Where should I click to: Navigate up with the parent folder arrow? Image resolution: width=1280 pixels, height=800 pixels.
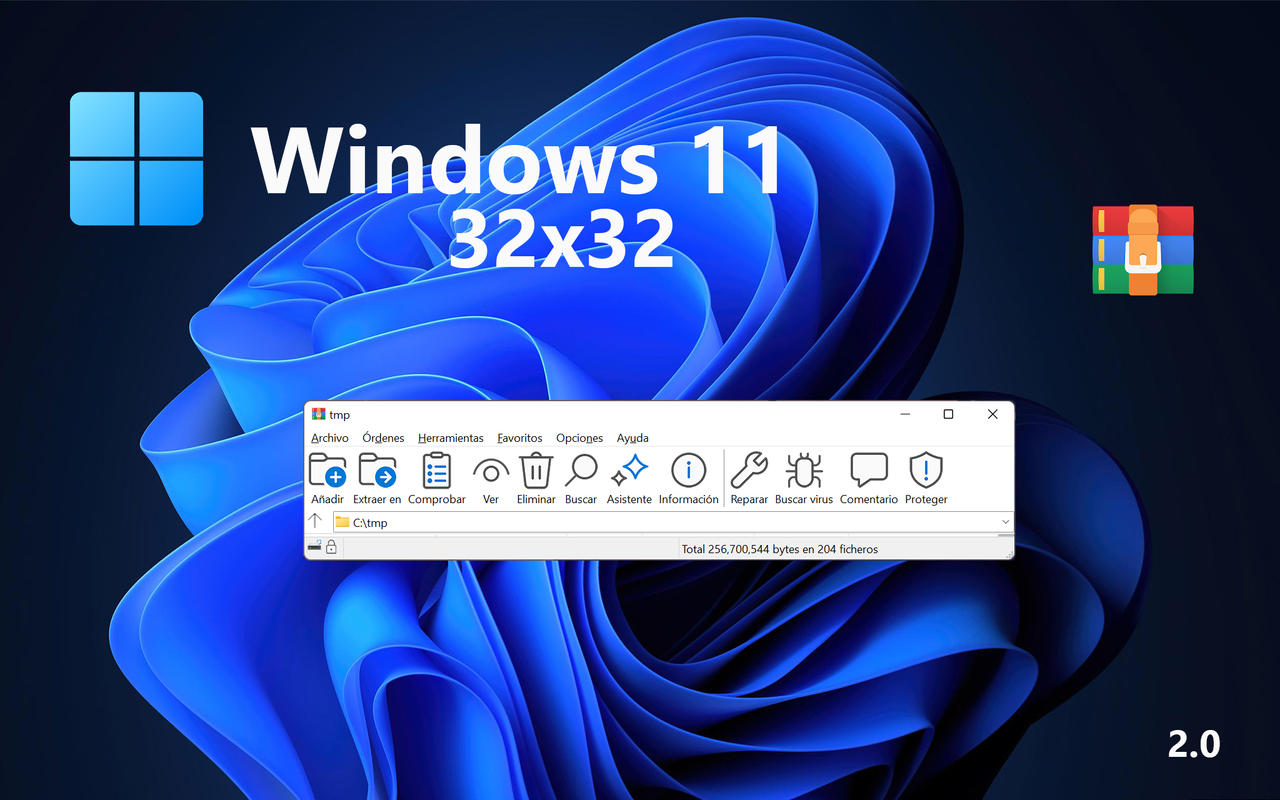(316, 521)
